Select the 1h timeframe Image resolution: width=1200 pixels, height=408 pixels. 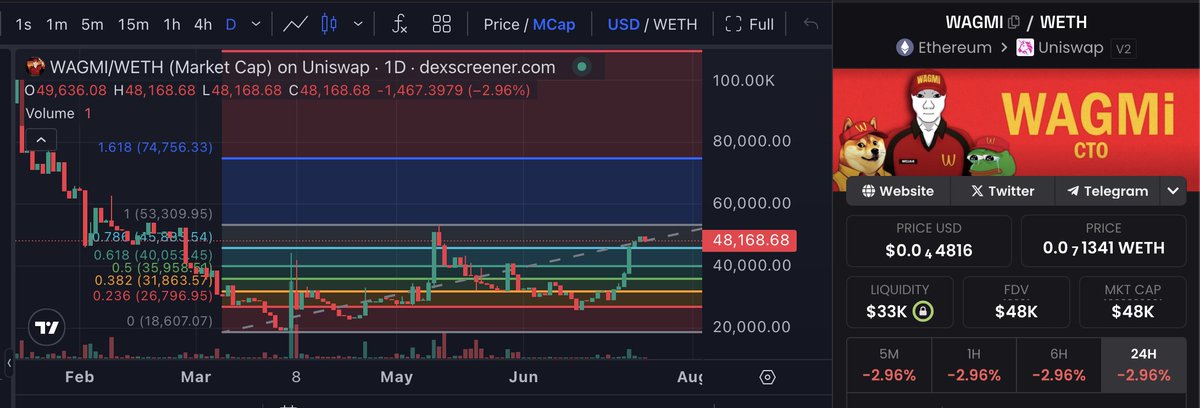tap(172, 24)
